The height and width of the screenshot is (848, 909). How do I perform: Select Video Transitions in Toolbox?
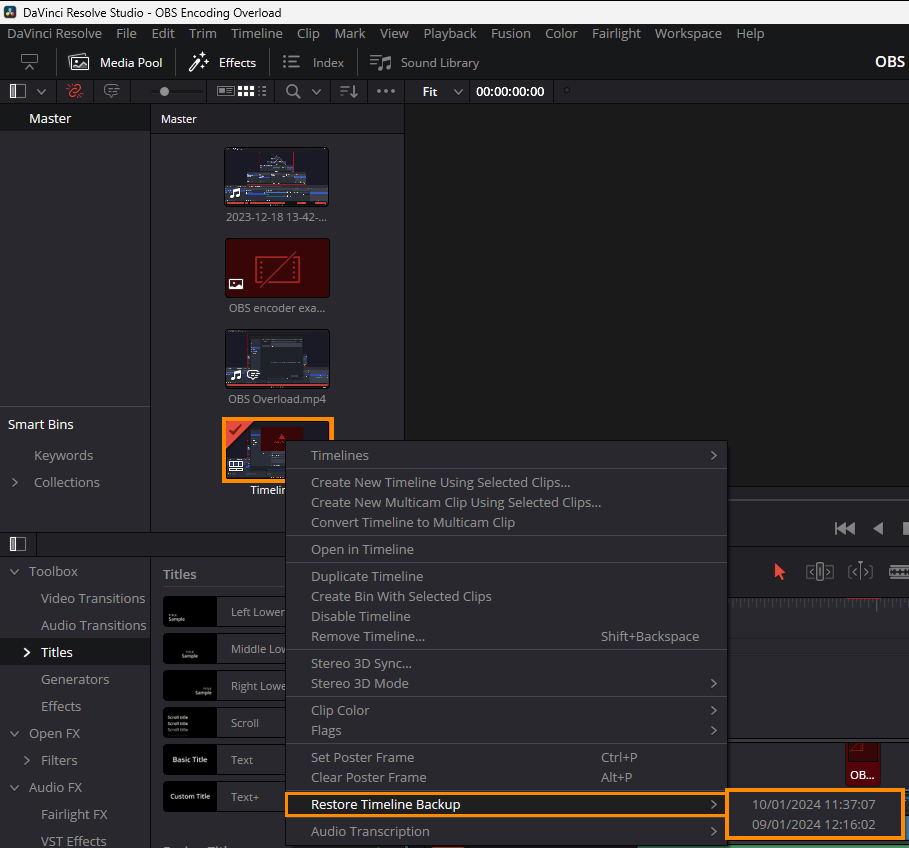(93, 598)
